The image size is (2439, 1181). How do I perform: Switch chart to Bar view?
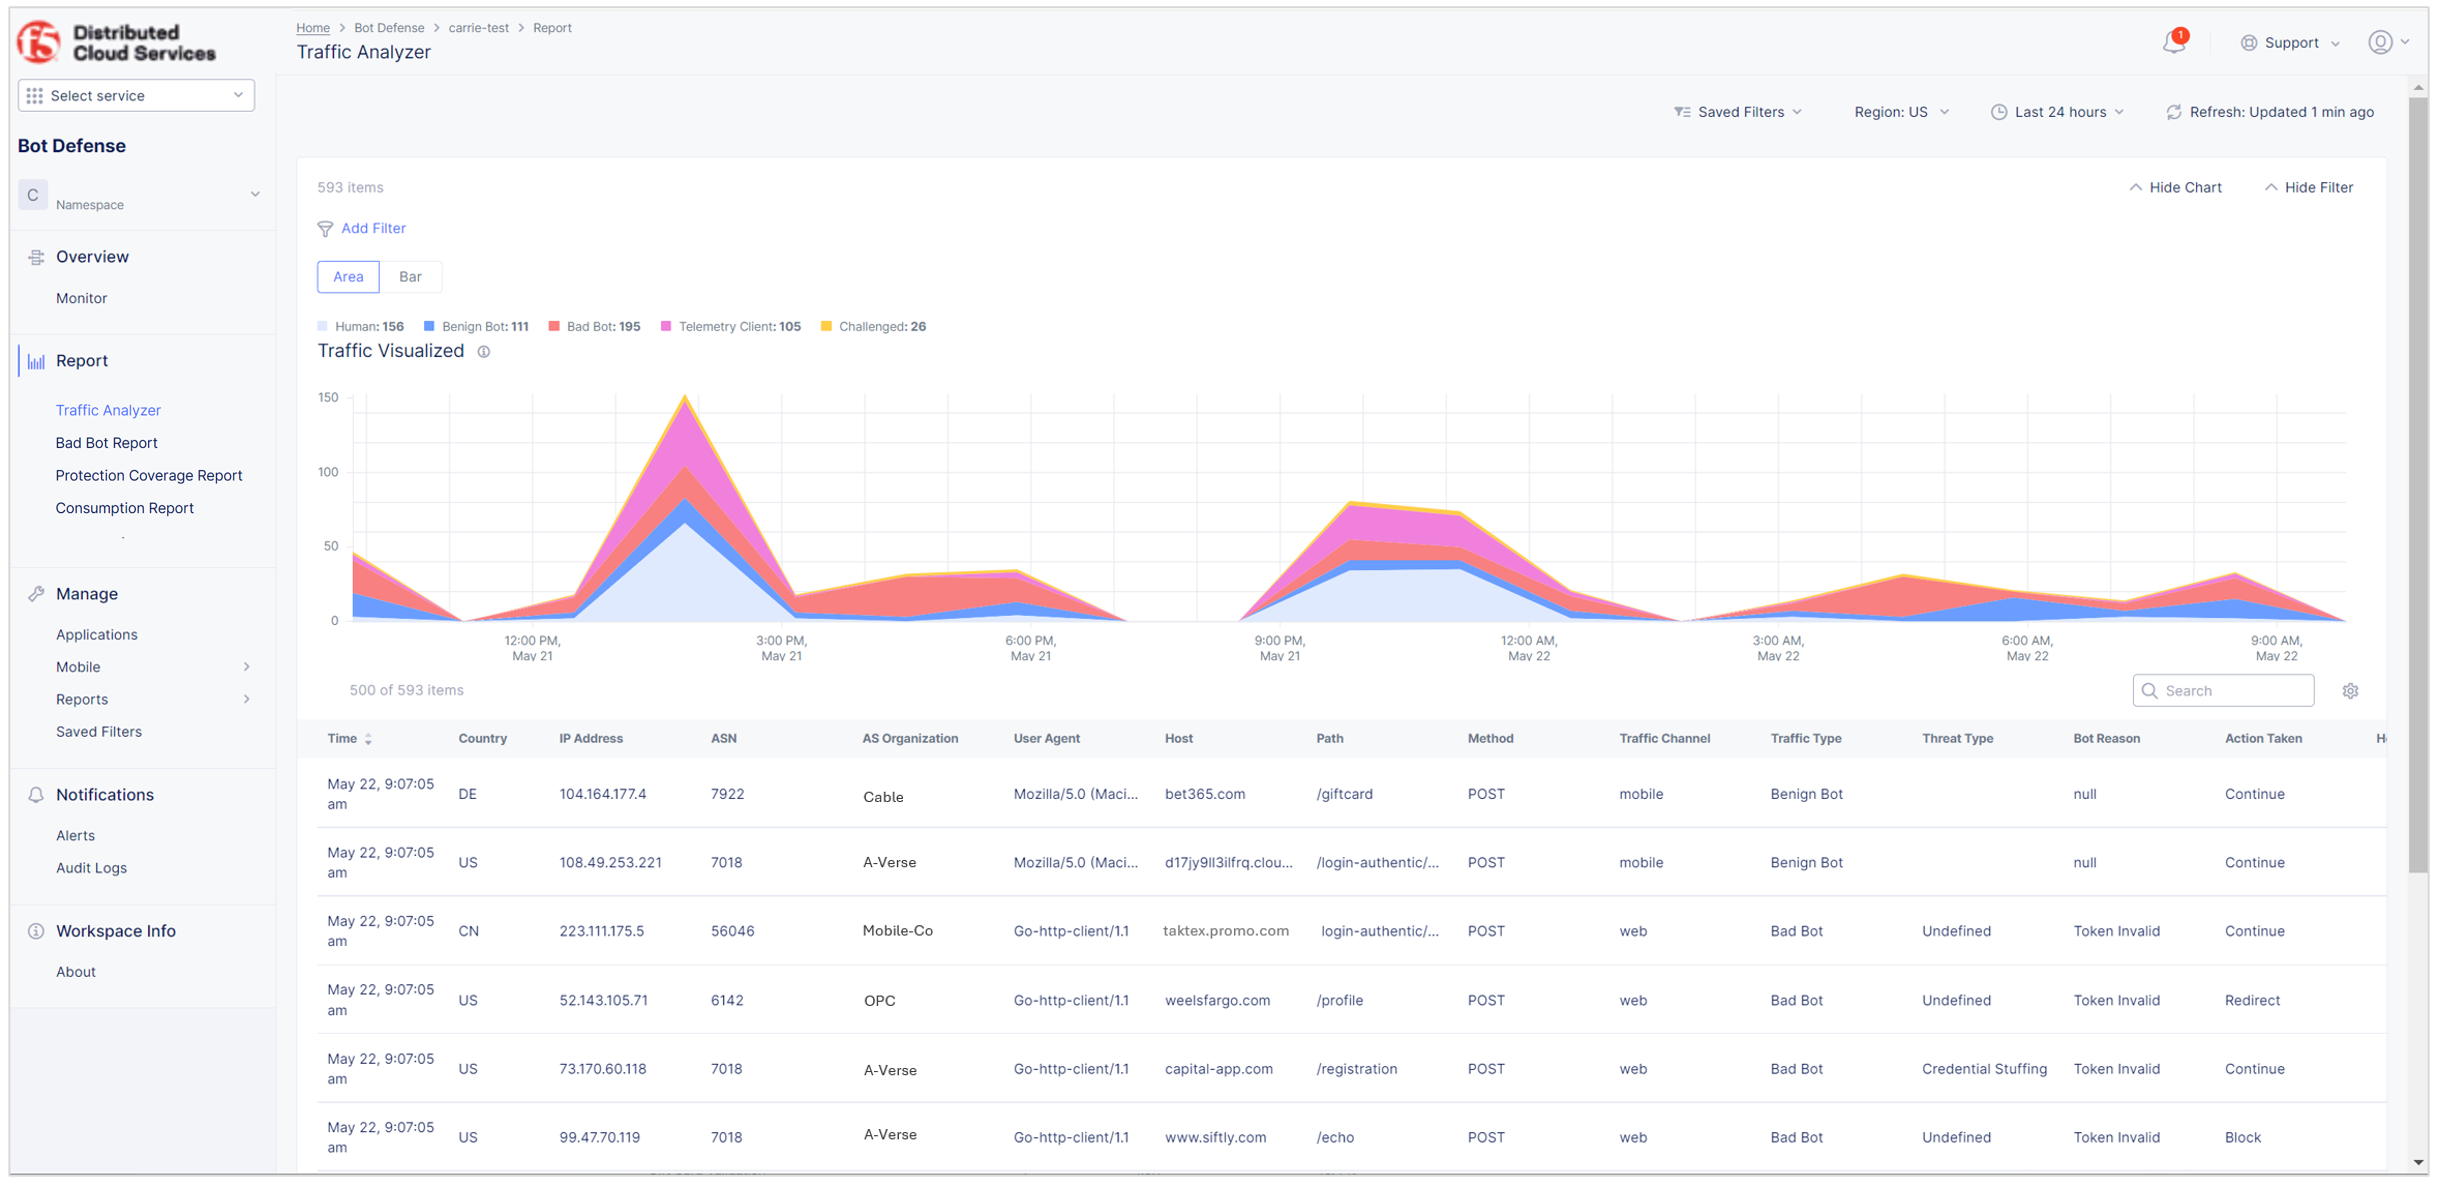pyautogui.click(x=410, y=277)
